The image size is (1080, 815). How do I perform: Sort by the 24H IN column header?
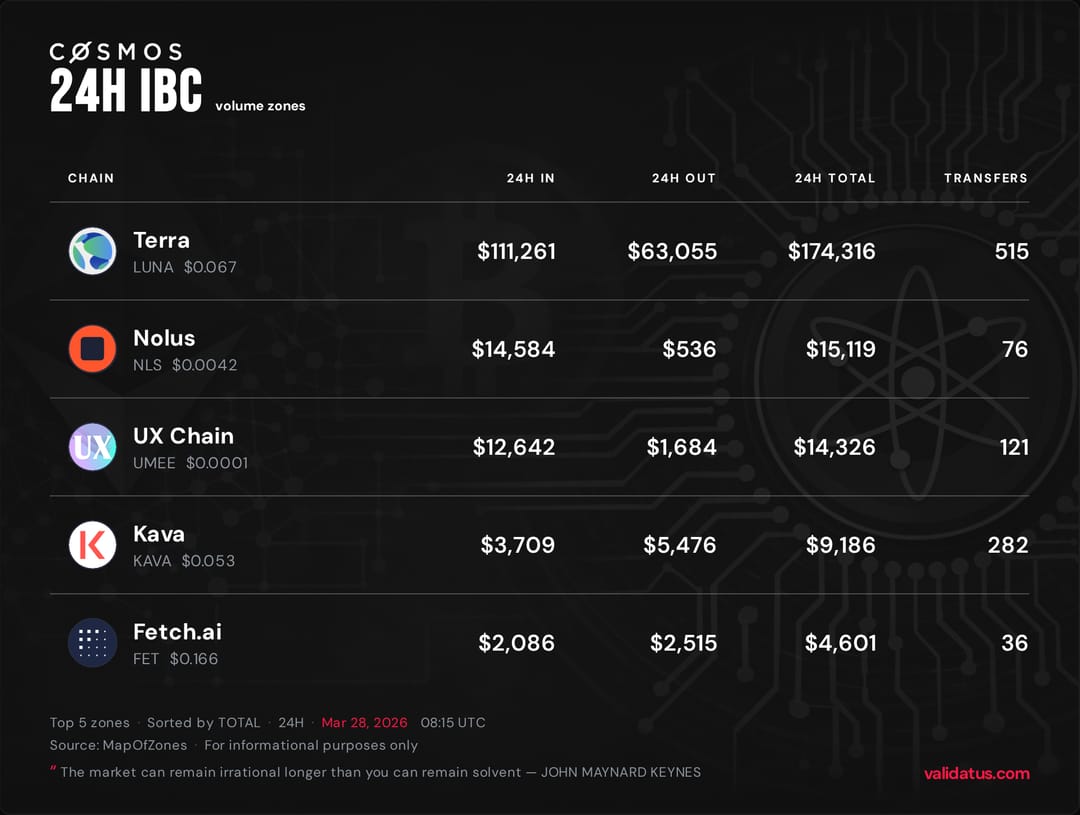click(x=530, y=178)
